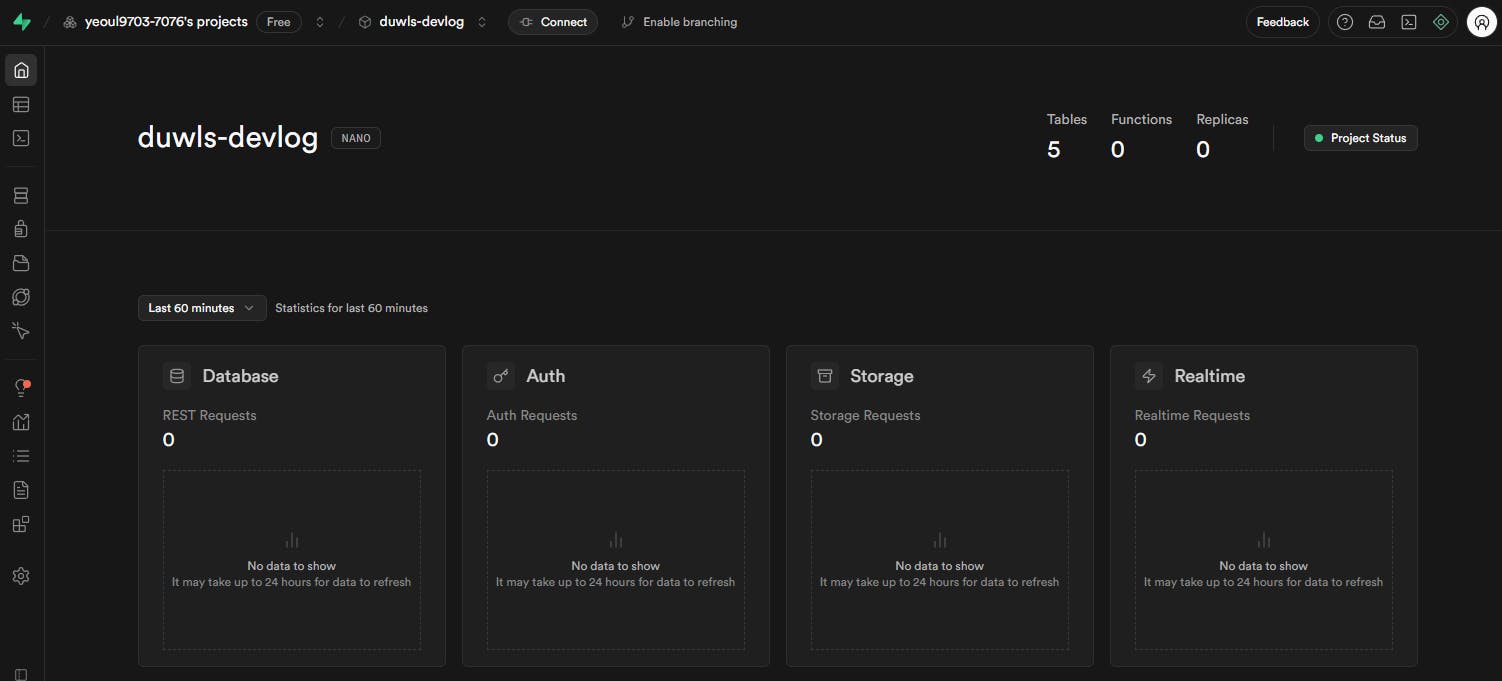The image size is (1502, 681).
Task: Click the Free plan badge
Action: [x=279, y=22]
